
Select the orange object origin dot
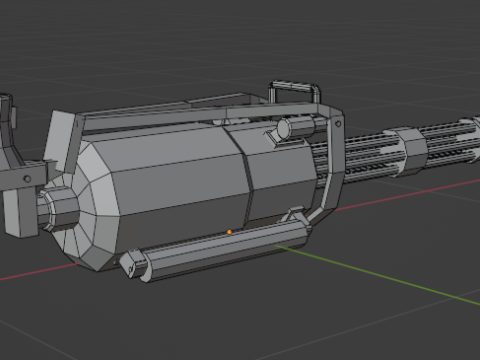(229, 232)
